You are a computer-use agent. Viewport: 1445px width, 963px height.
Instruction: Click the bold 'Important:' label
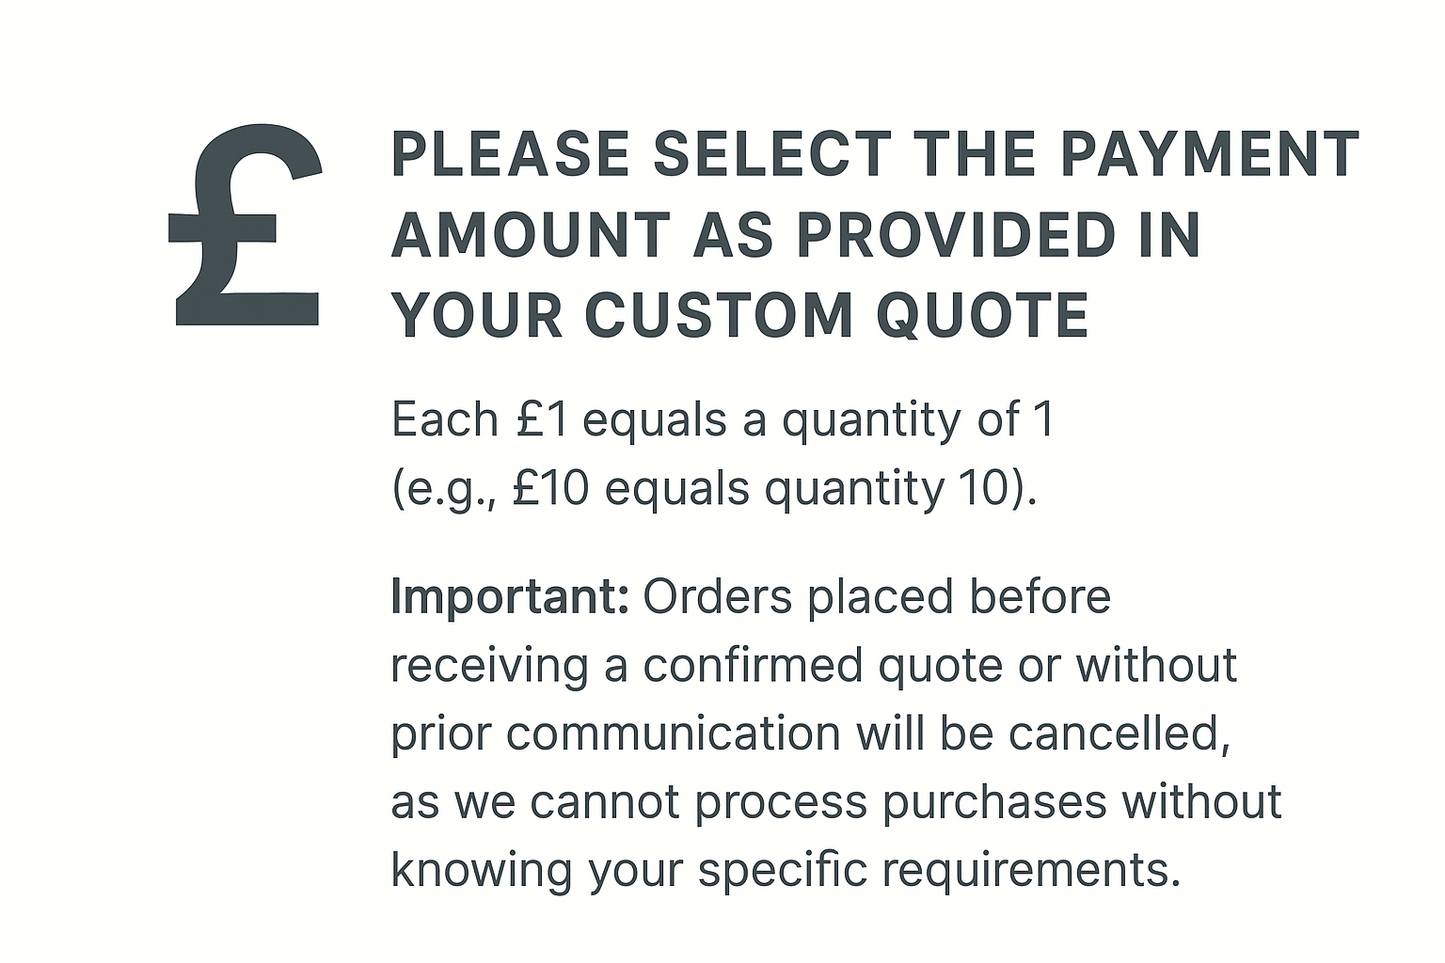(509, 597)
